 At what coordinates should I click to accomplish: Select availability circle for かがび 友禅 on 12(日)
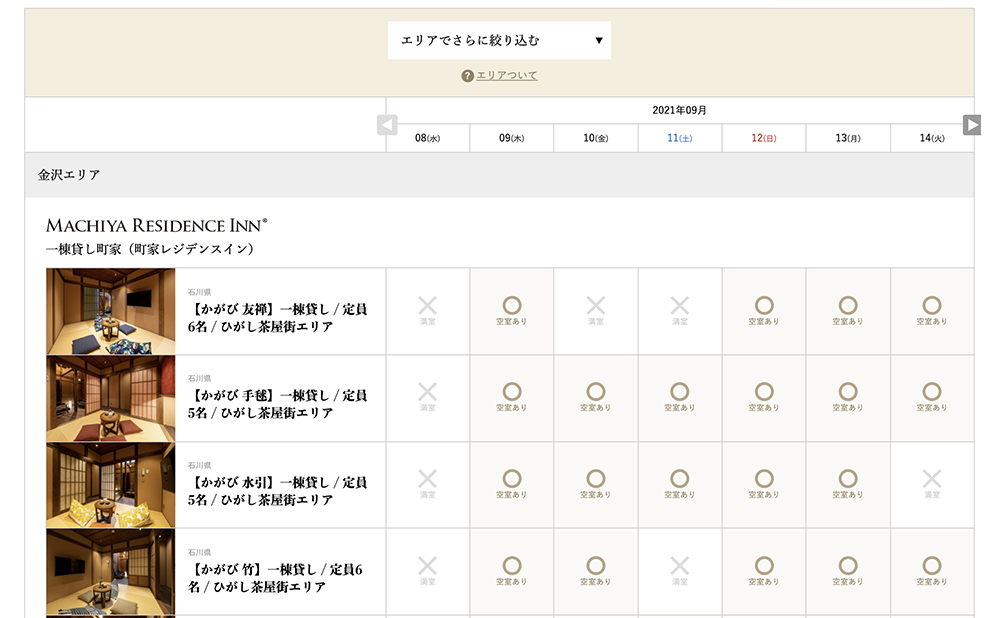764,306
